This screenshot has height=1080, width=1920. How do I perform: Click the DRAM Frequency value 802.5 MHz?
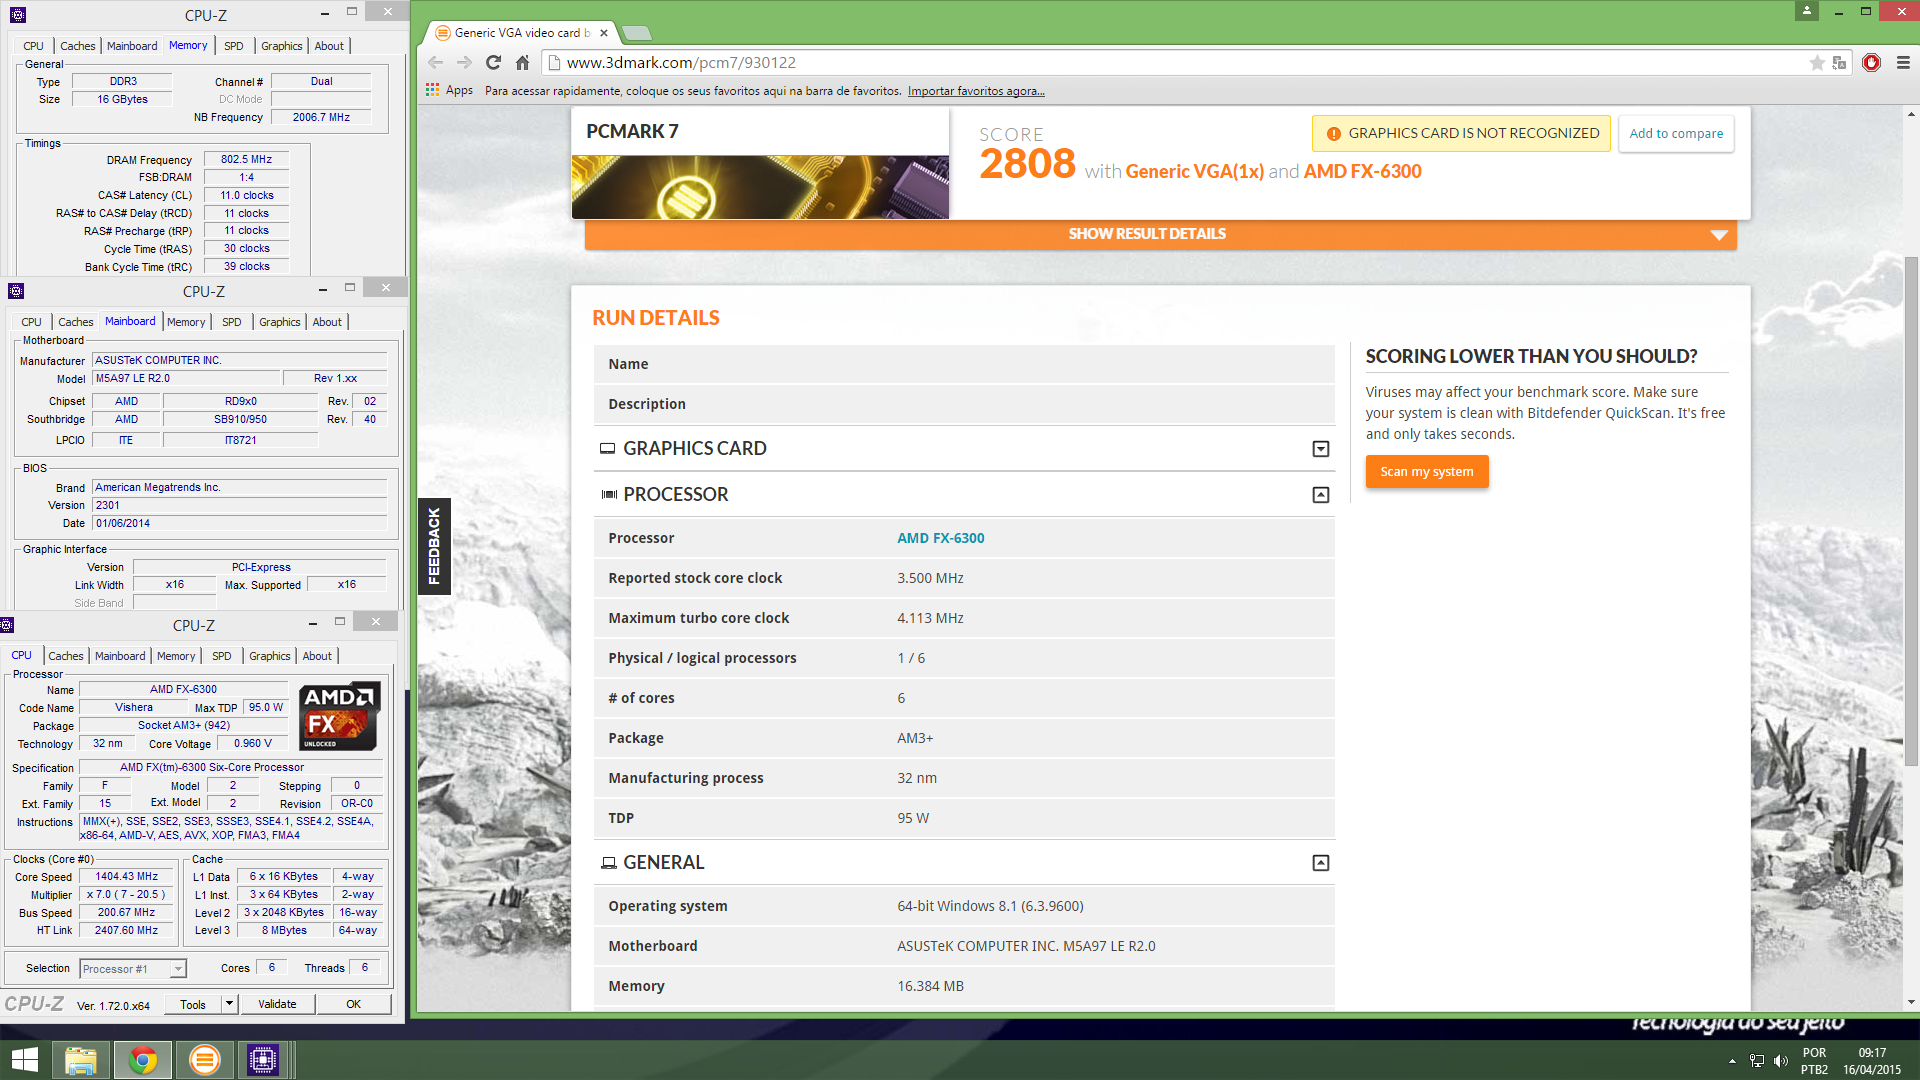coord(246,159)
